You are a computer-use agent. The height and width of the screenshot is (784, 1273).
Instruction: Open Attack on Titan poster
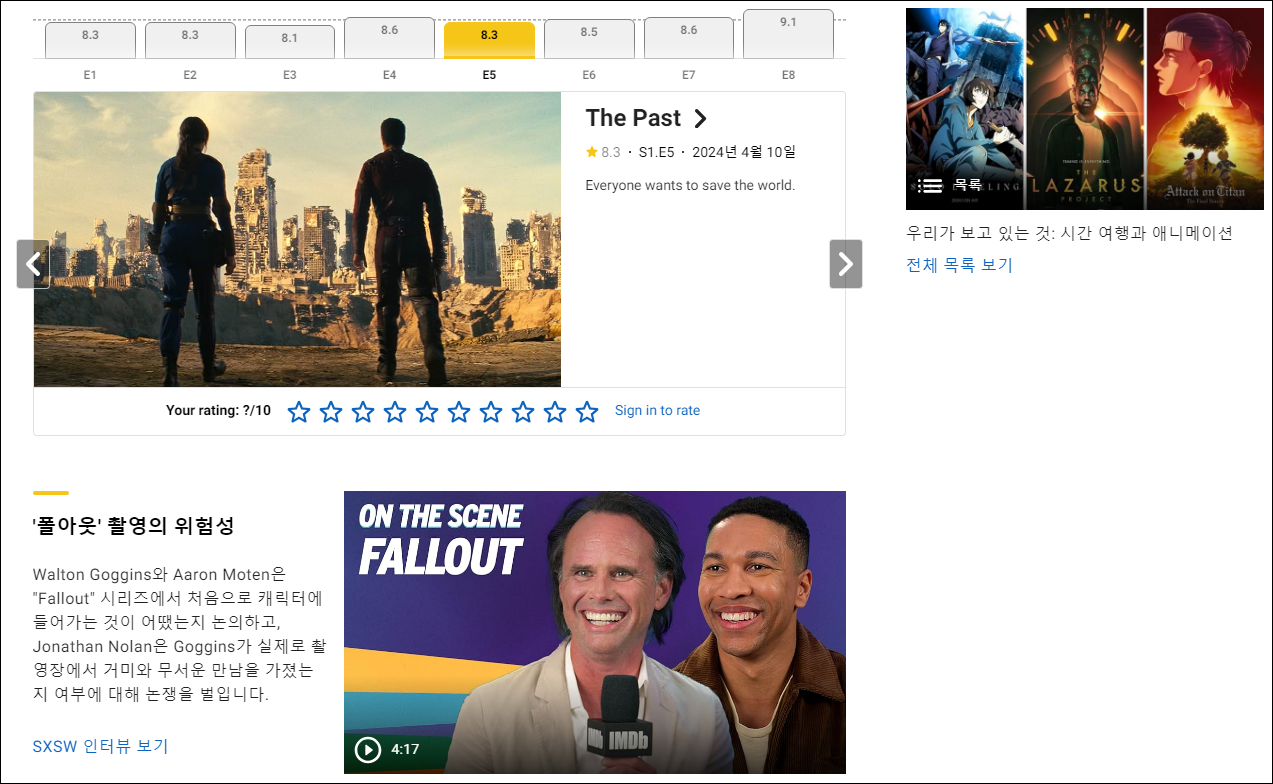(x=1205, y=109)
